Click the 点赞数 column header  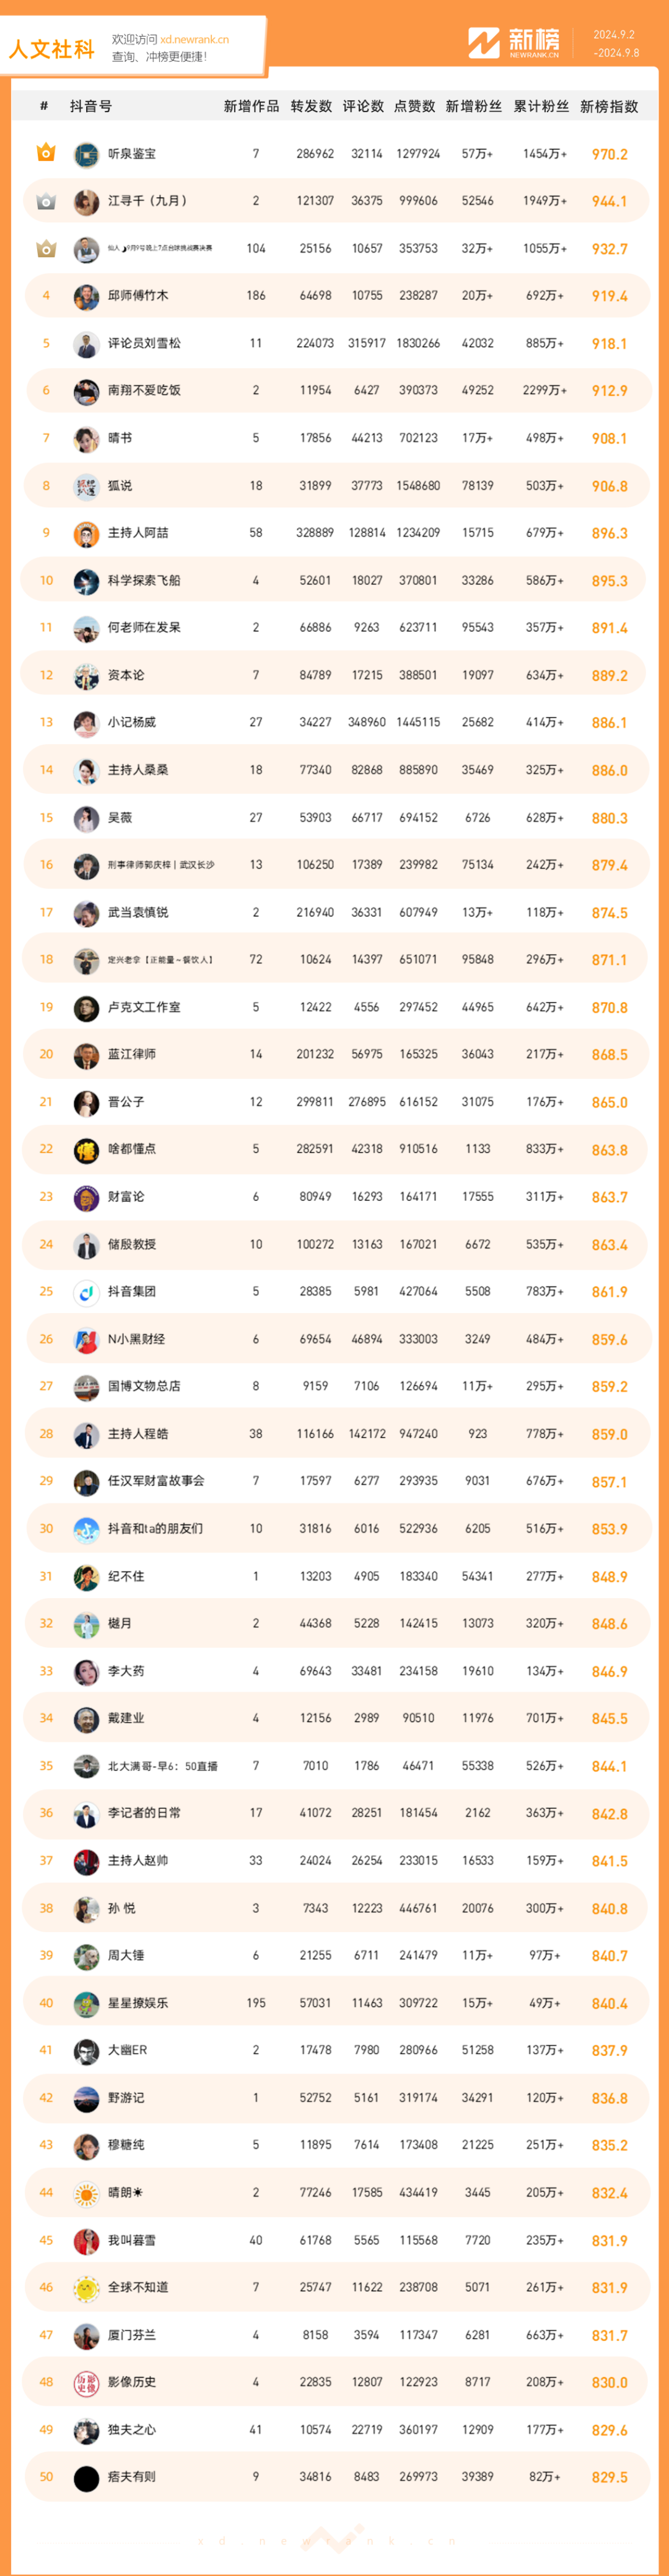point(414,106)
